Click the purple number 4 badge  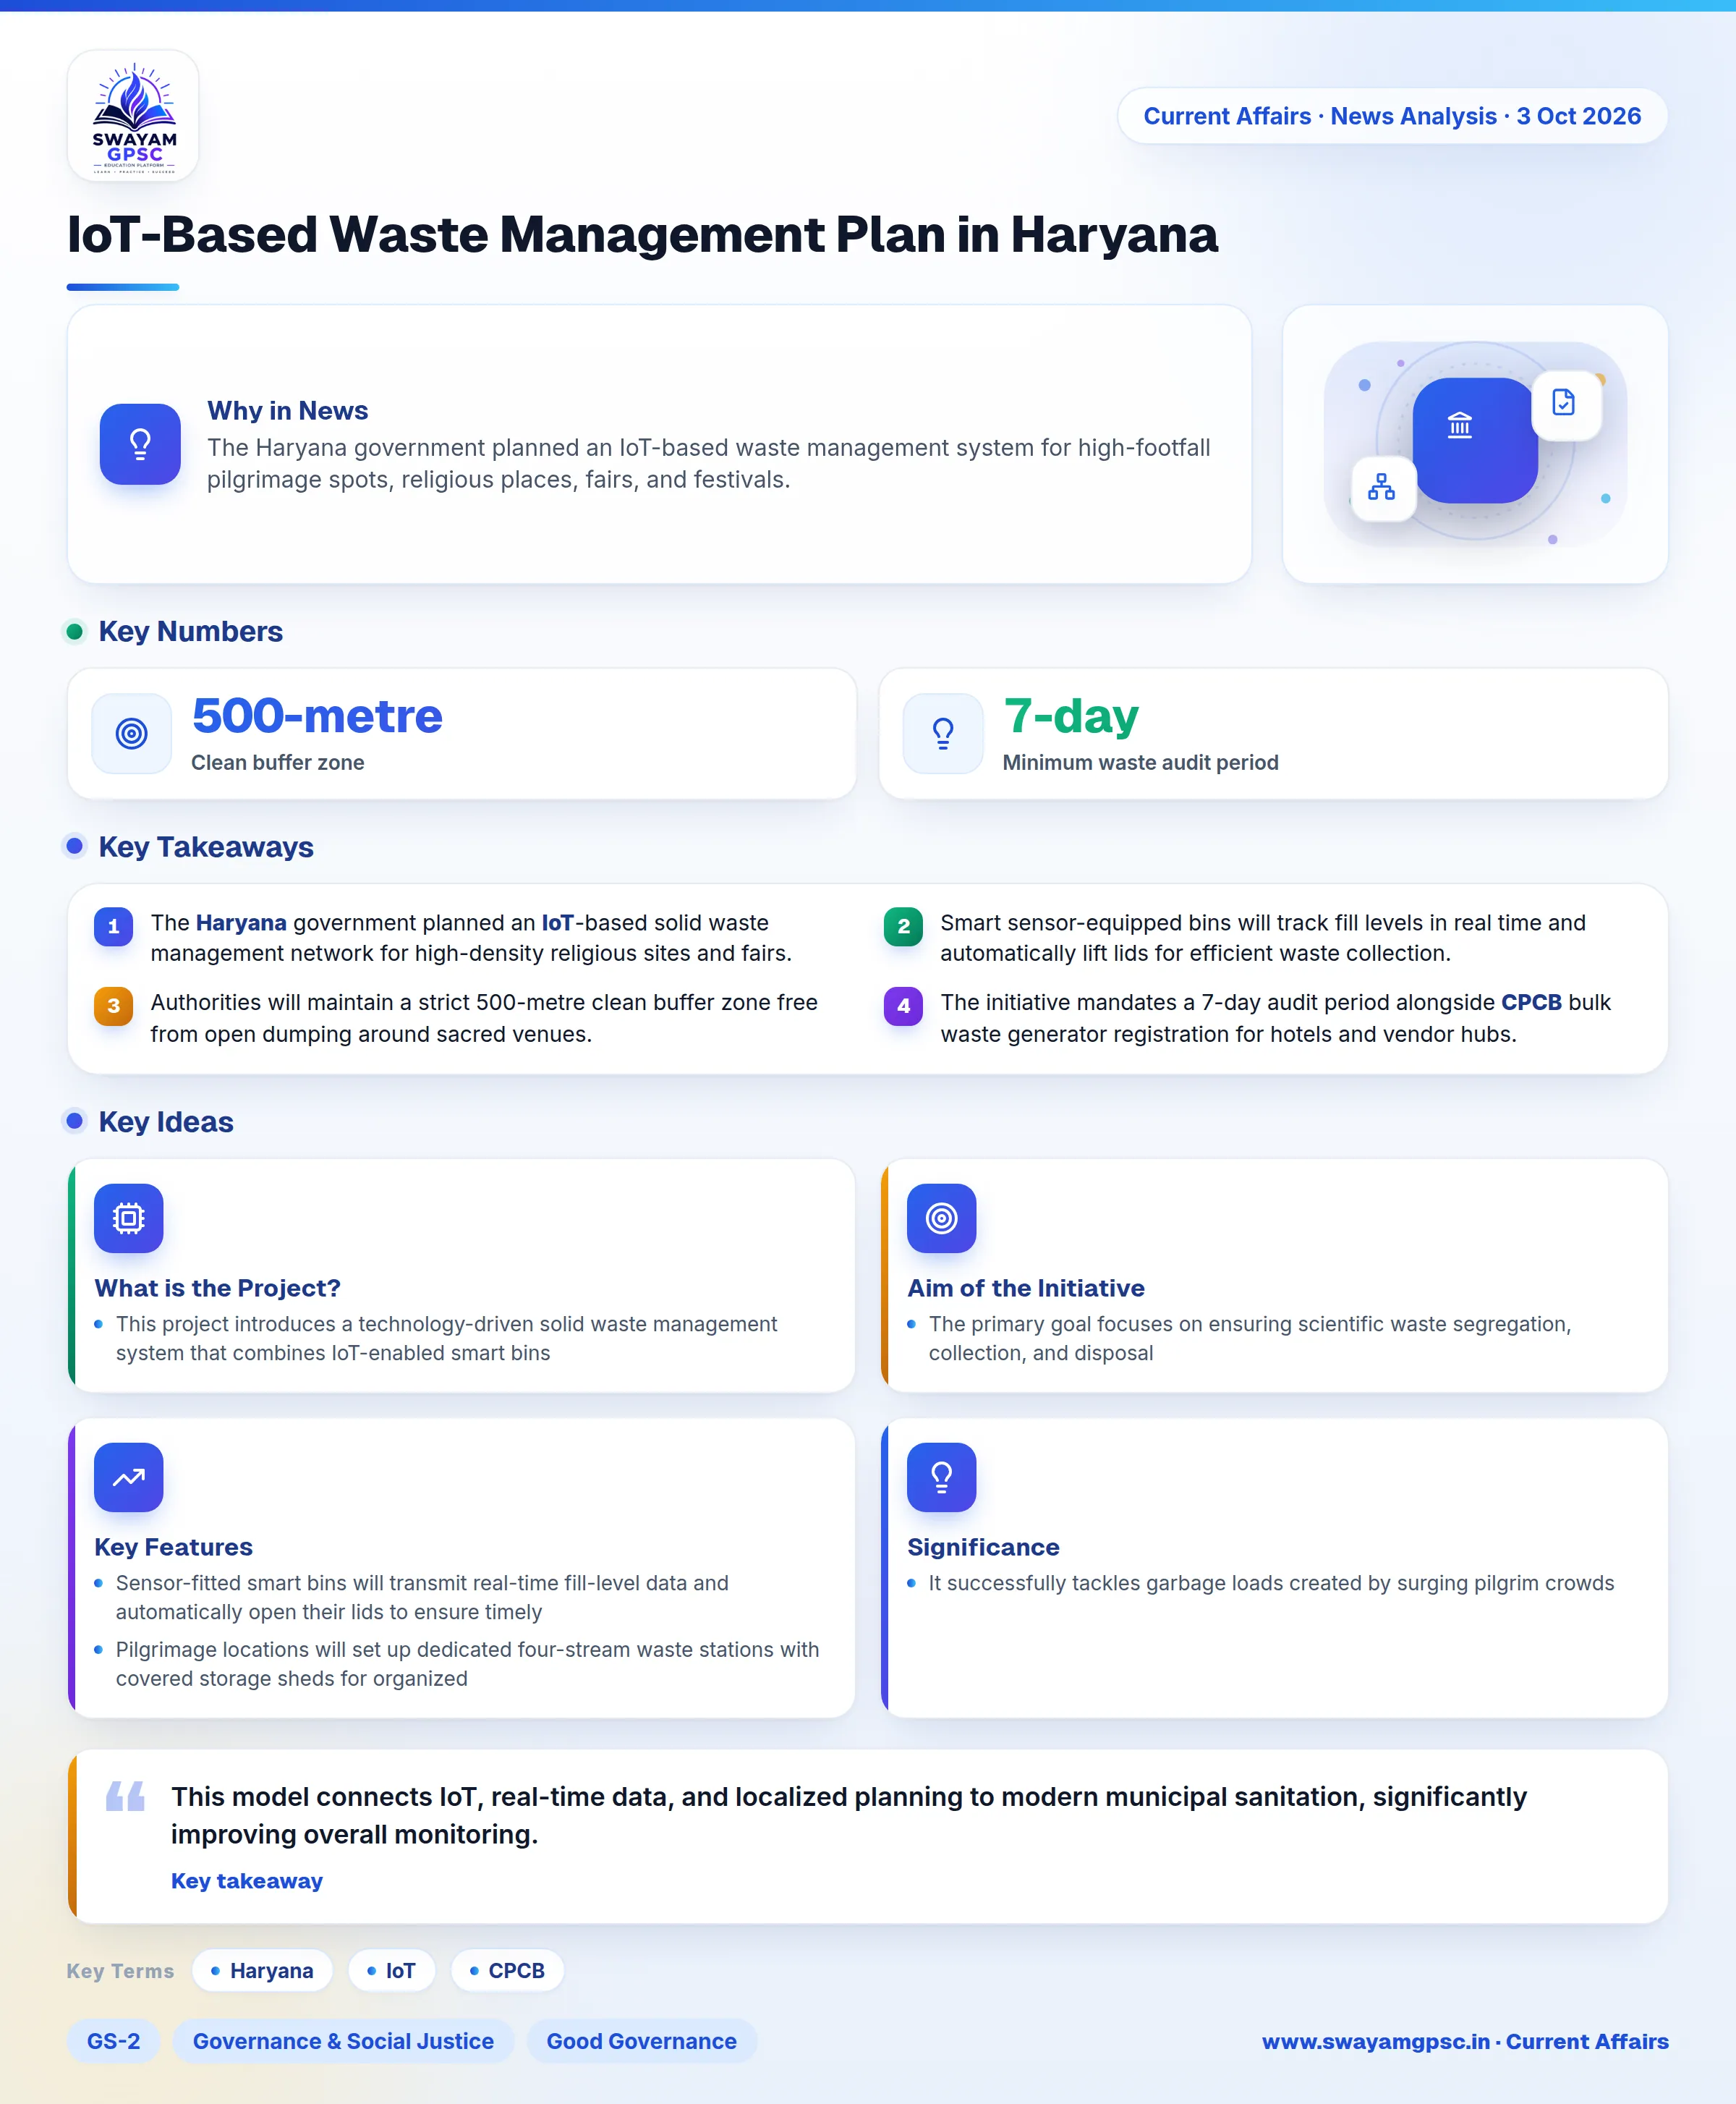coord(903,1006)
